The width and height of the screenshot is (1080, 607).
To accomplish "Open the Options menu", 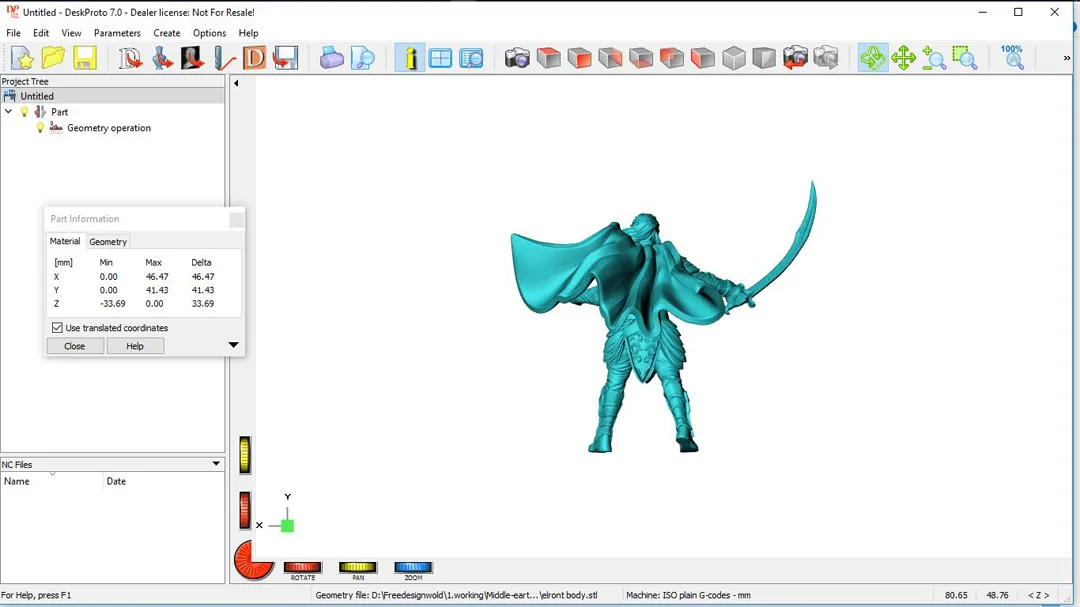I will pos(209,33).
